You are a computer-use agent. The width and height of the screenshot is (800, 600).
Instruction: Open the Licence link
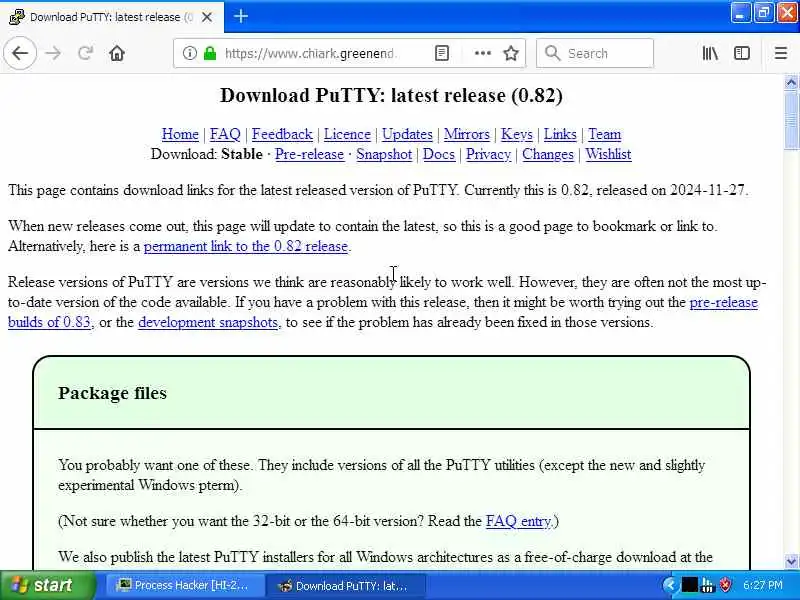[347, 134]
